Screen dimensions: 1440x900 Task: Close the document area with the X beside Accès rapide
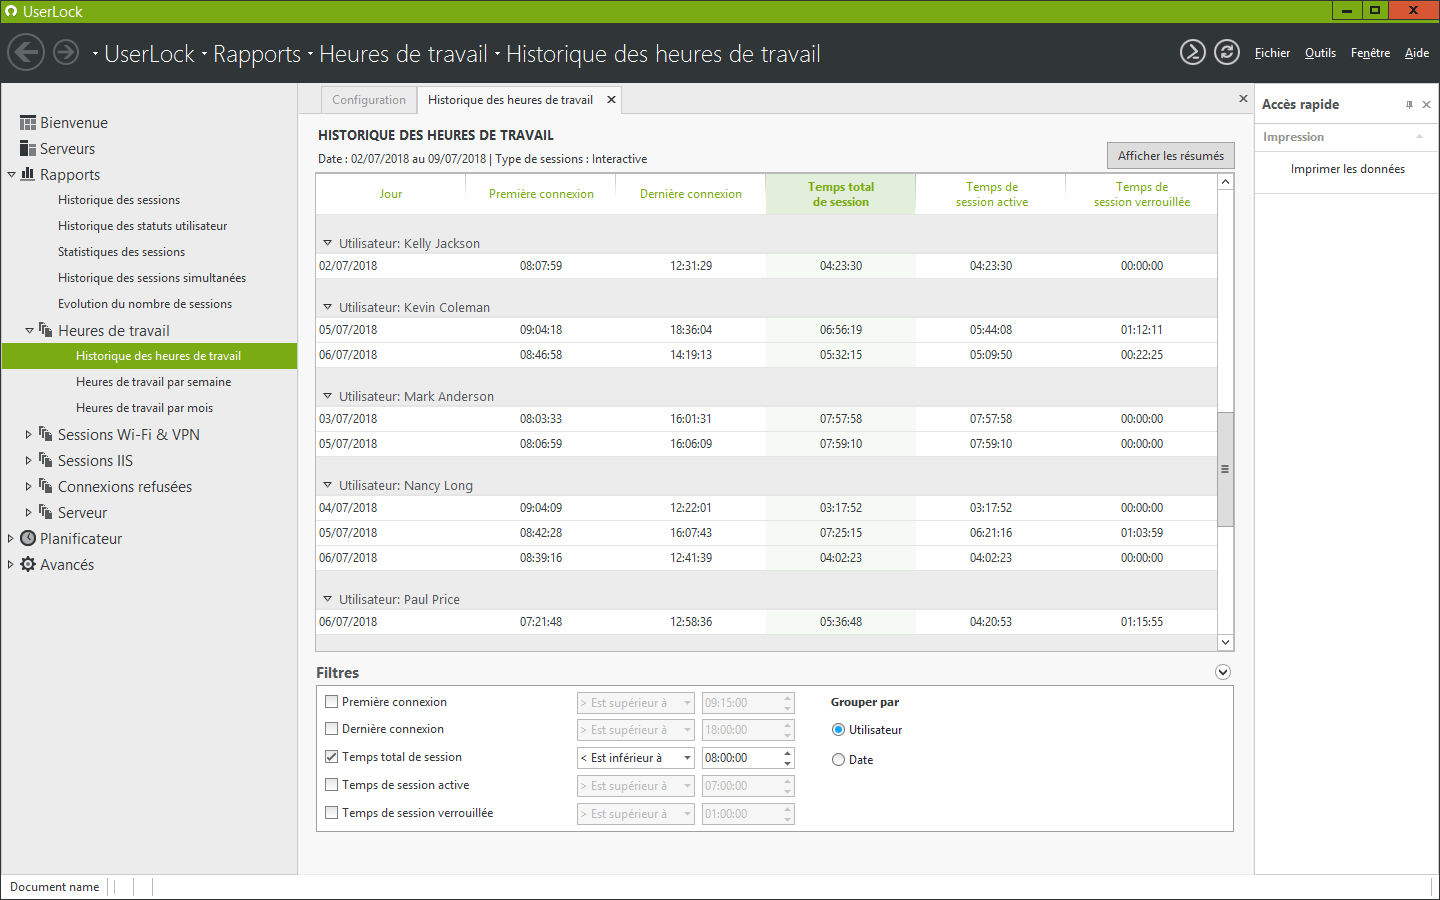pos(1243,98)
